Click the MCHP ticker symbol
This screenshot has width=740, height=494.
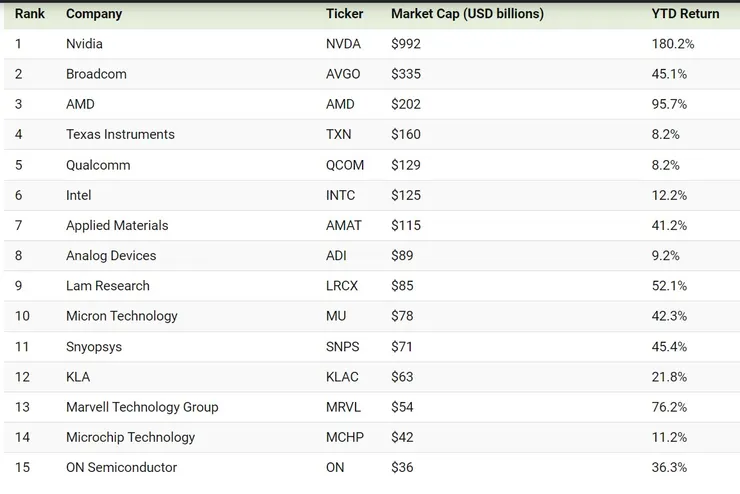(x=345, y=437)
